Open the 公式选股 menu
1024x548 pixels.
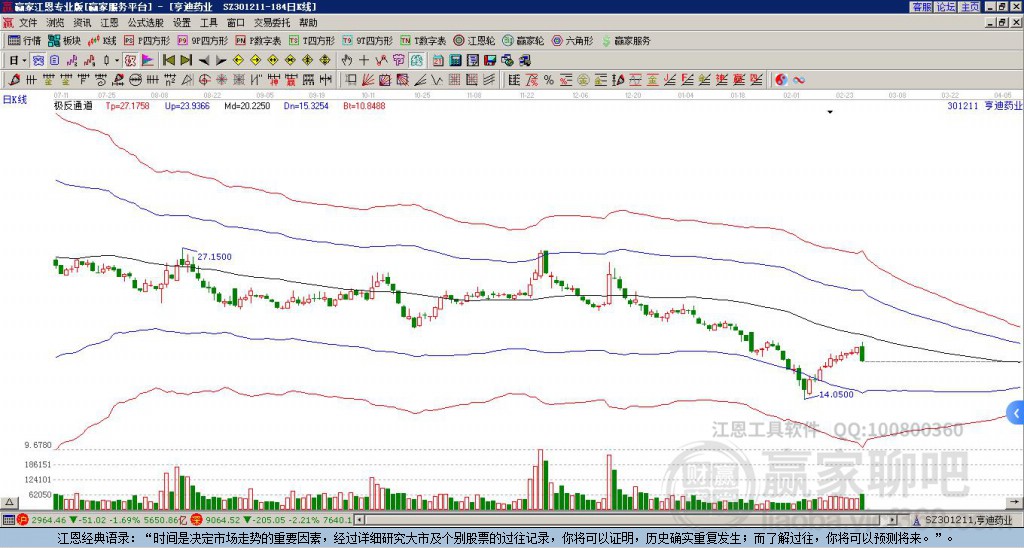pyautogui.click(x=146, y=23)
